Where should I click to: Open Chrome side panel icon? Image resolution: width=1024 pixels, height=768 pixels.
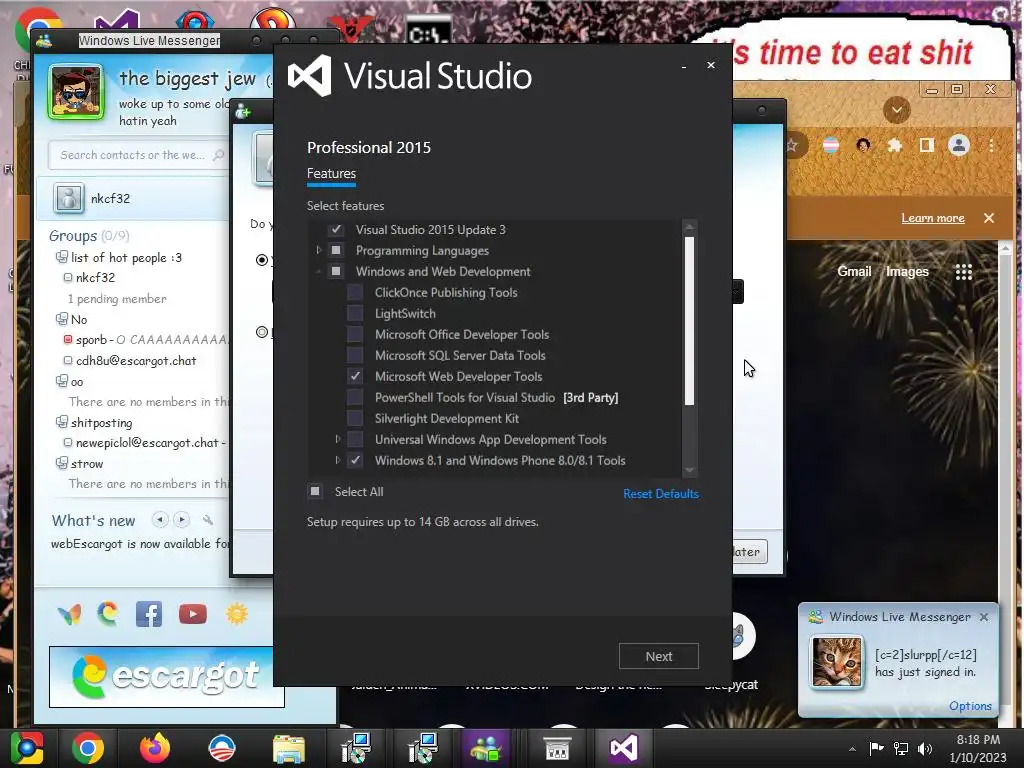[x=927, y=145]
